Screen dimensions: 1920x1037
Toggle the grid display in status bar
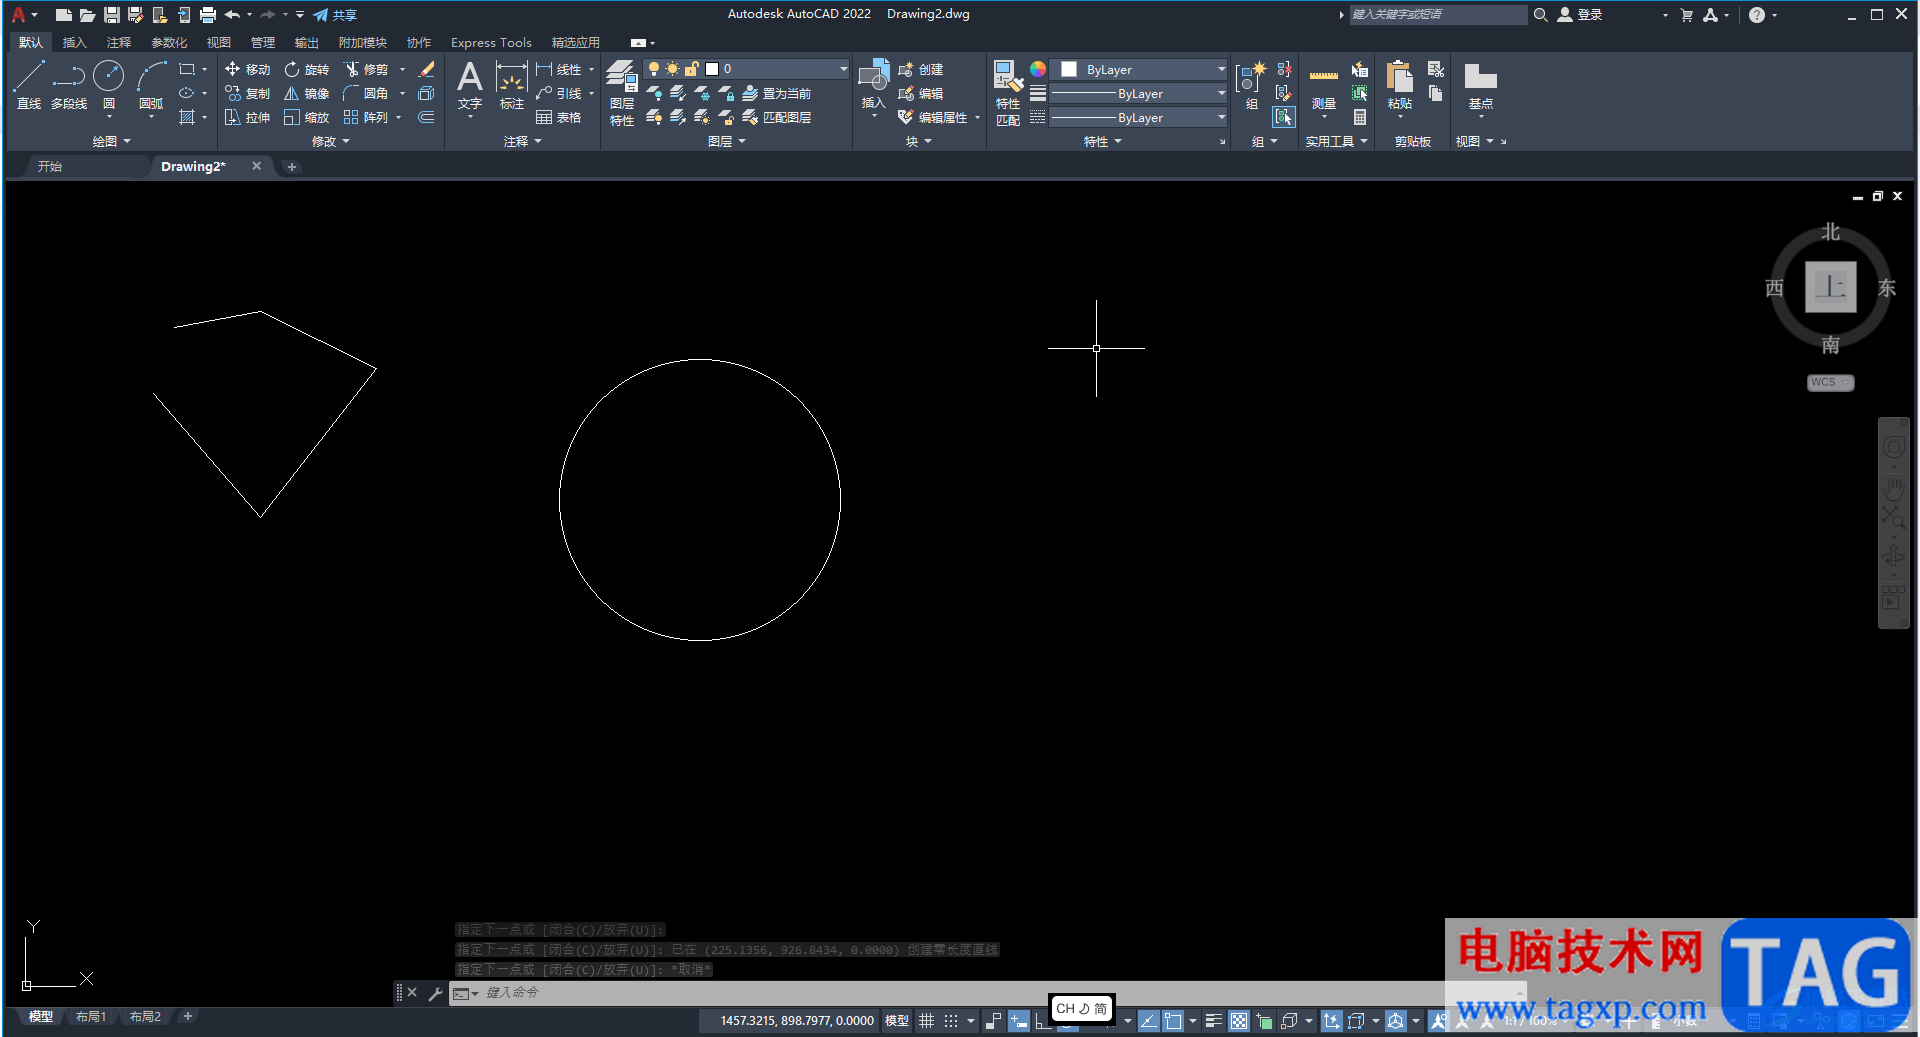coord(926,1021)
